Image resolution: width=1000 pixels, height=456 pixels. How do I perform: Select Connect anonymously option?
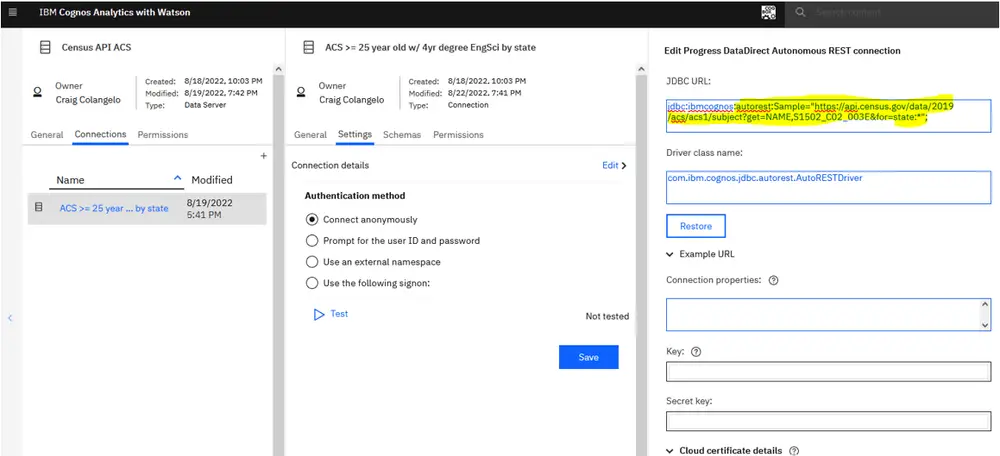pos(312,219)
